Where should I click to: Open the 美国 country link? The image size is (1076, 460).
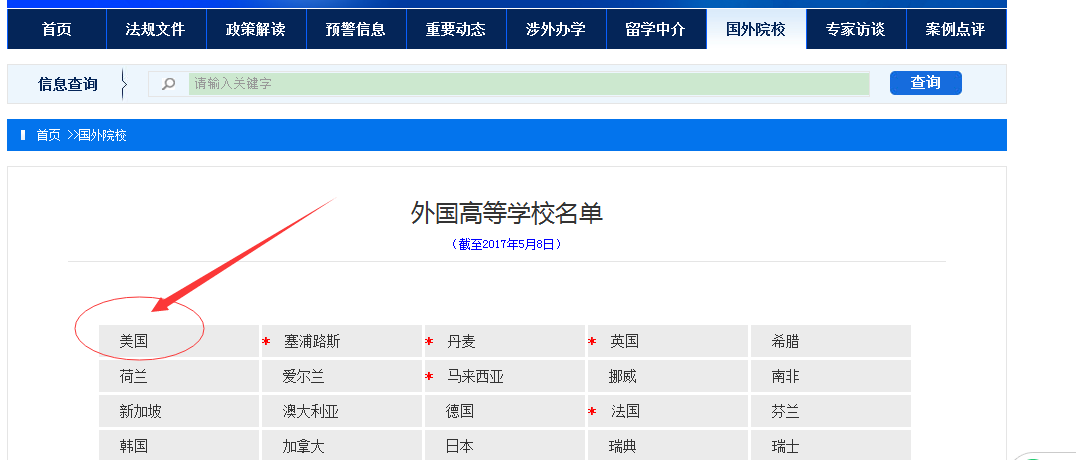coord(134,341)
